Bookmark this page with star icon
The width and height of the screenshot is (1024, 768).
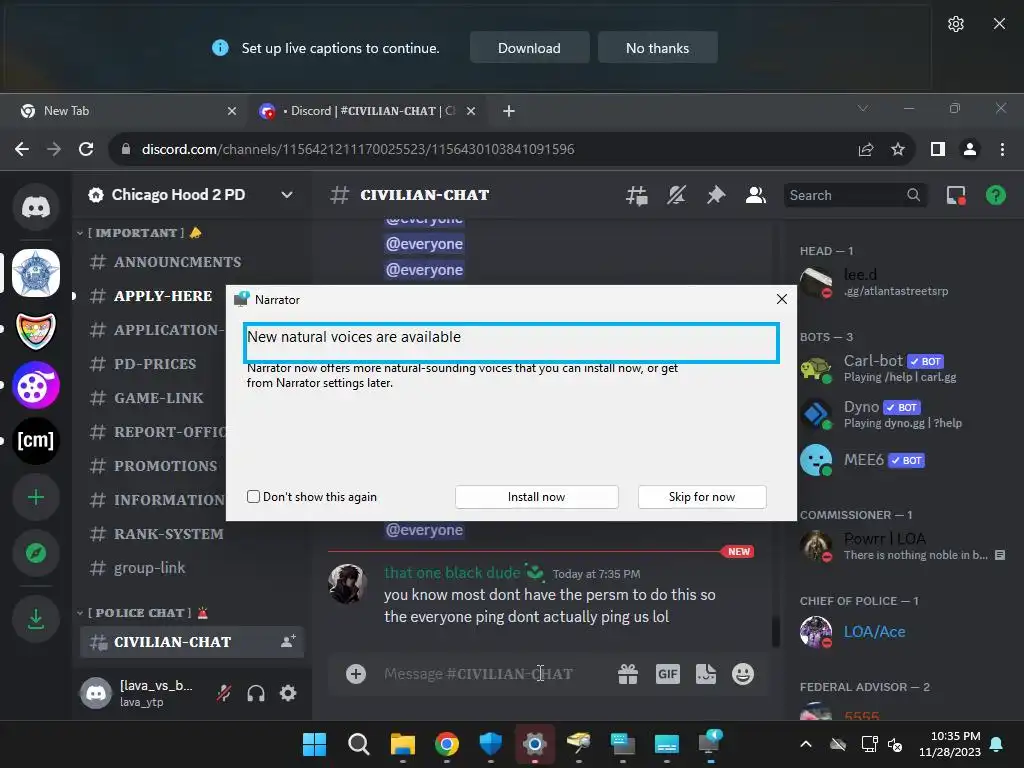[x=898, y=149]
